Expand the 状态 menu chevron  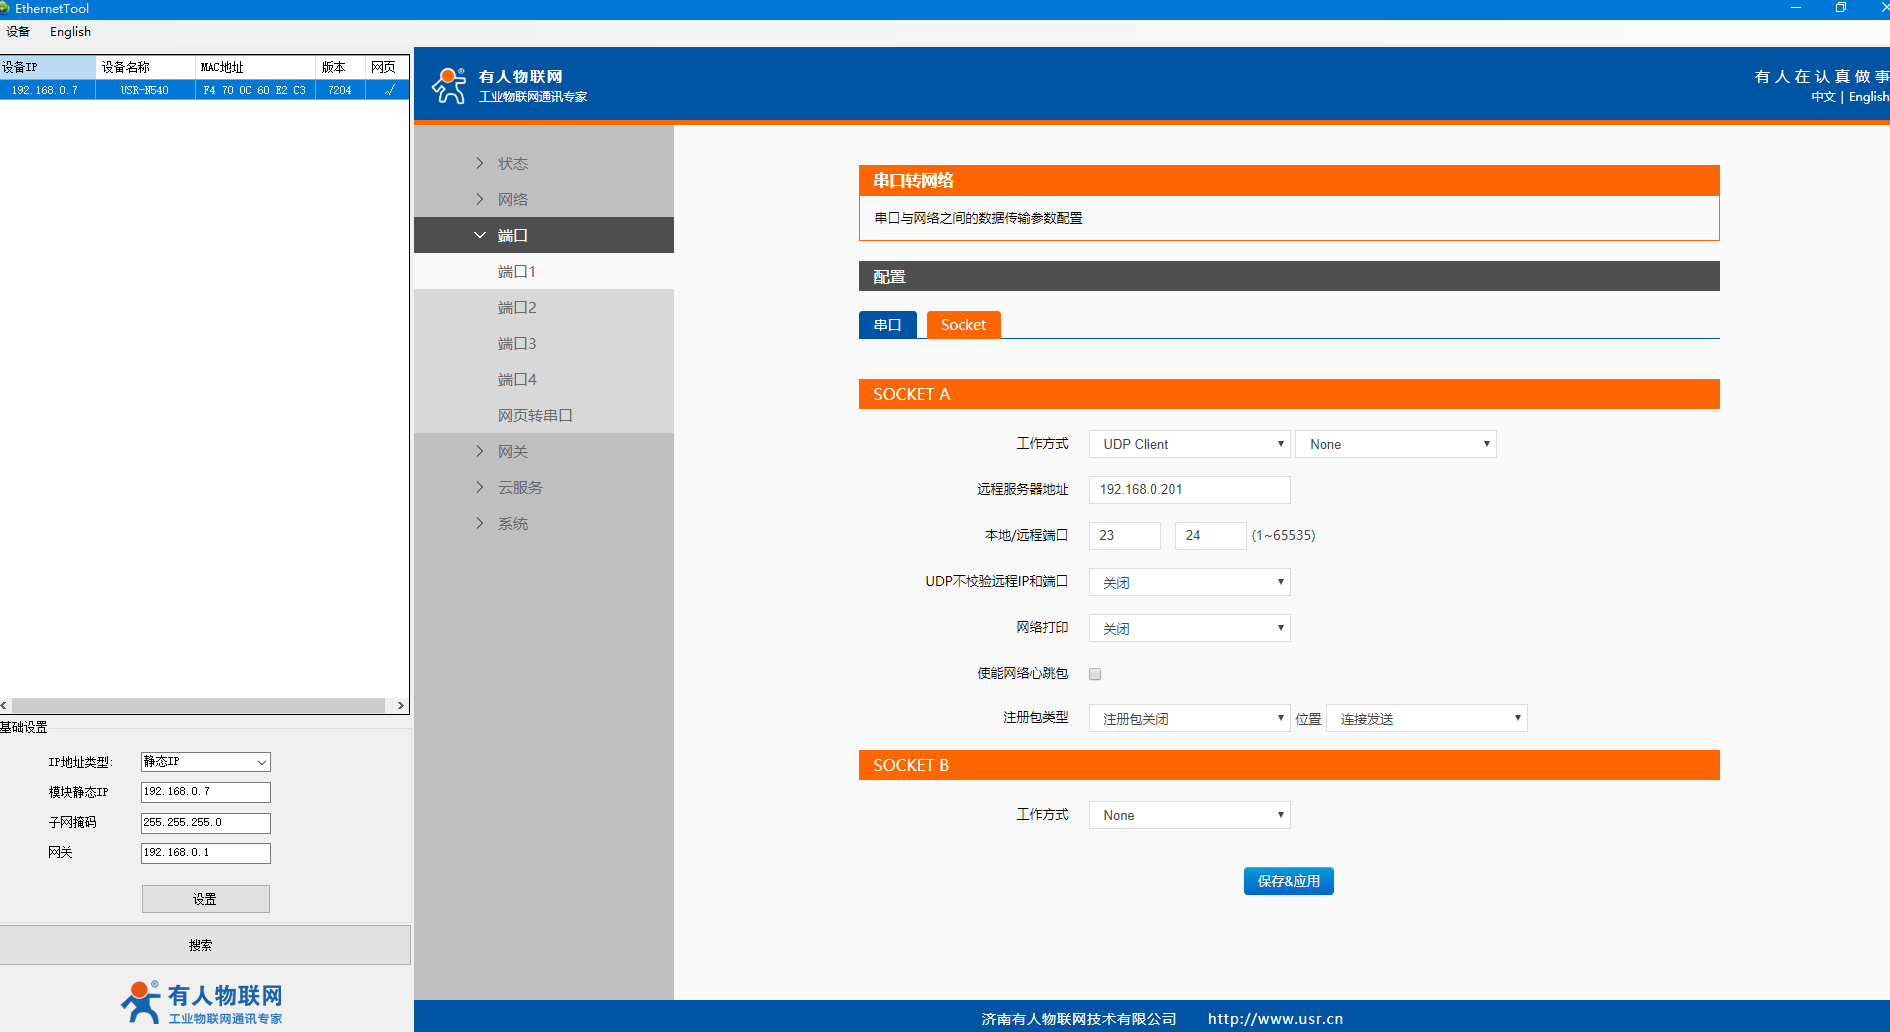tap(480, 163)
